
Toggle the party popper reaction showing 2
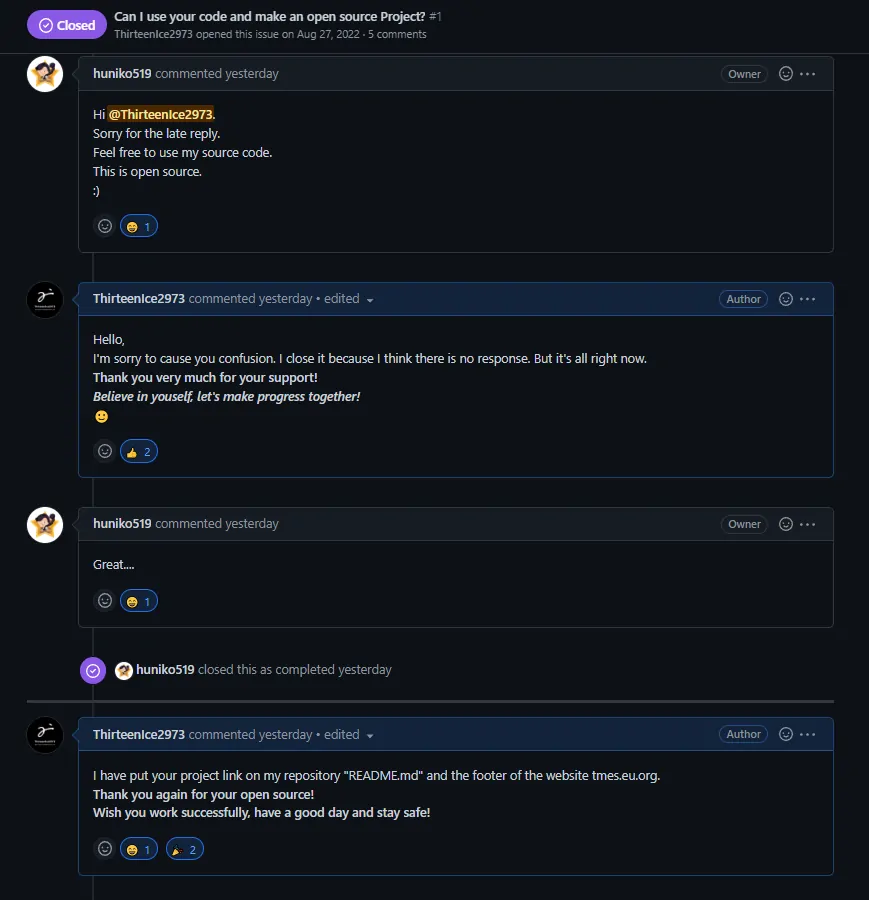pos(185,849)
